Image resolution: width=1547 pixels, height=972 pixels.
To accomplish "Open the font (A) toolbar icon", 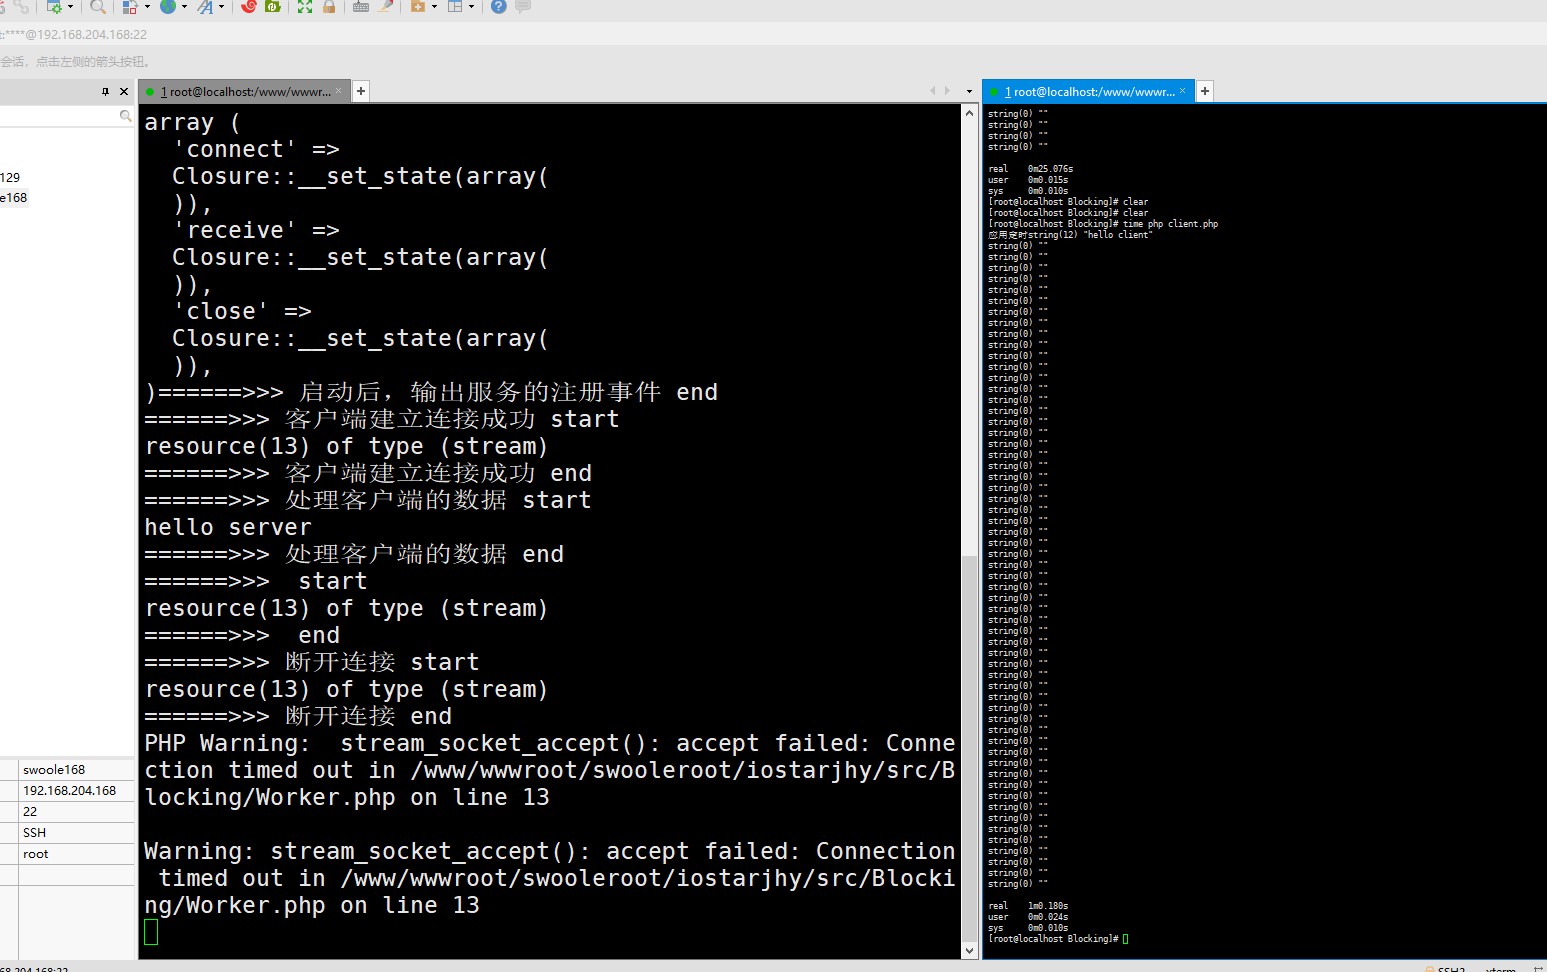I will (205, 6).
